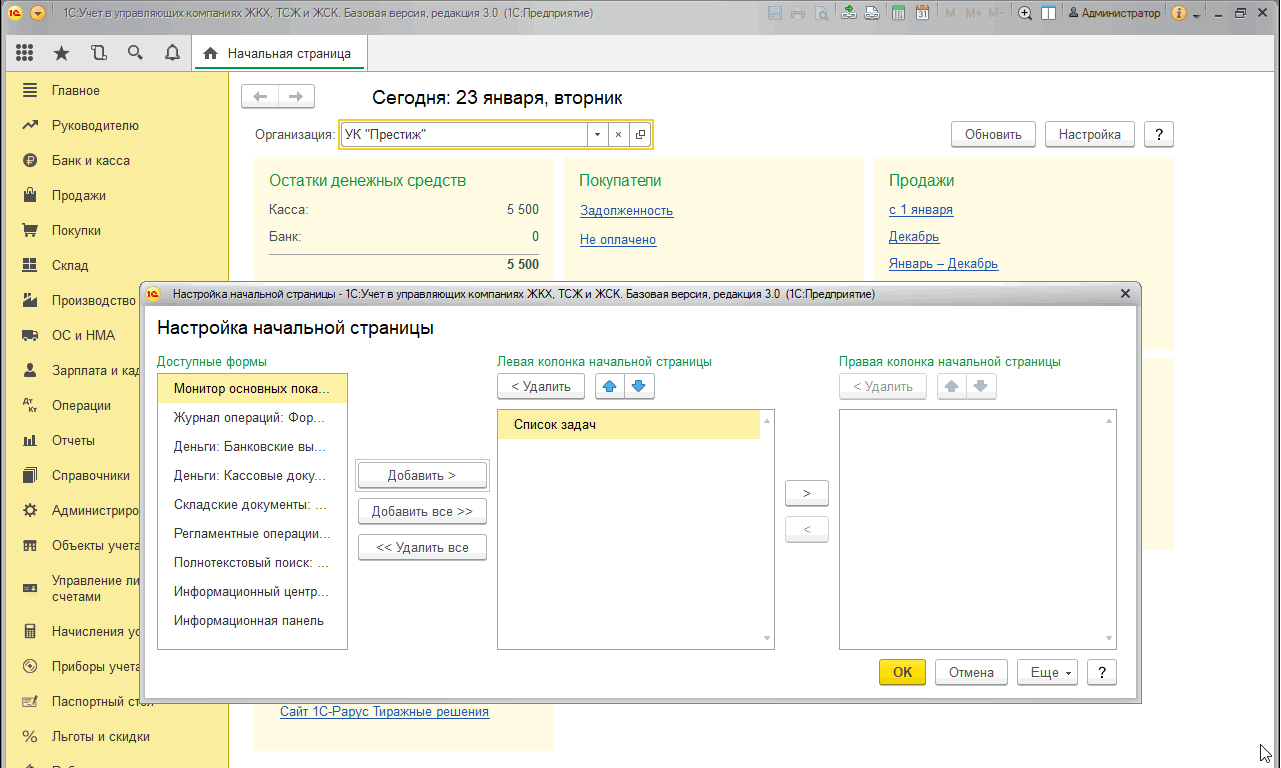This screenshot has height=768, width=1281.
Task: Click the Get link icon in title bar
Action: 849,13
